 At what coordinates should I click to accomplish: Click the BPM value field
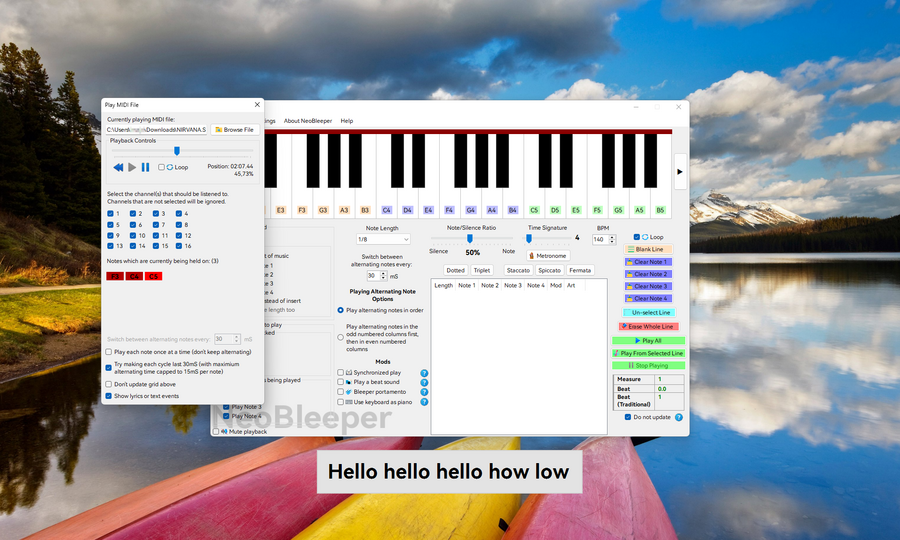pyautogui.click(x=600, y=239)
